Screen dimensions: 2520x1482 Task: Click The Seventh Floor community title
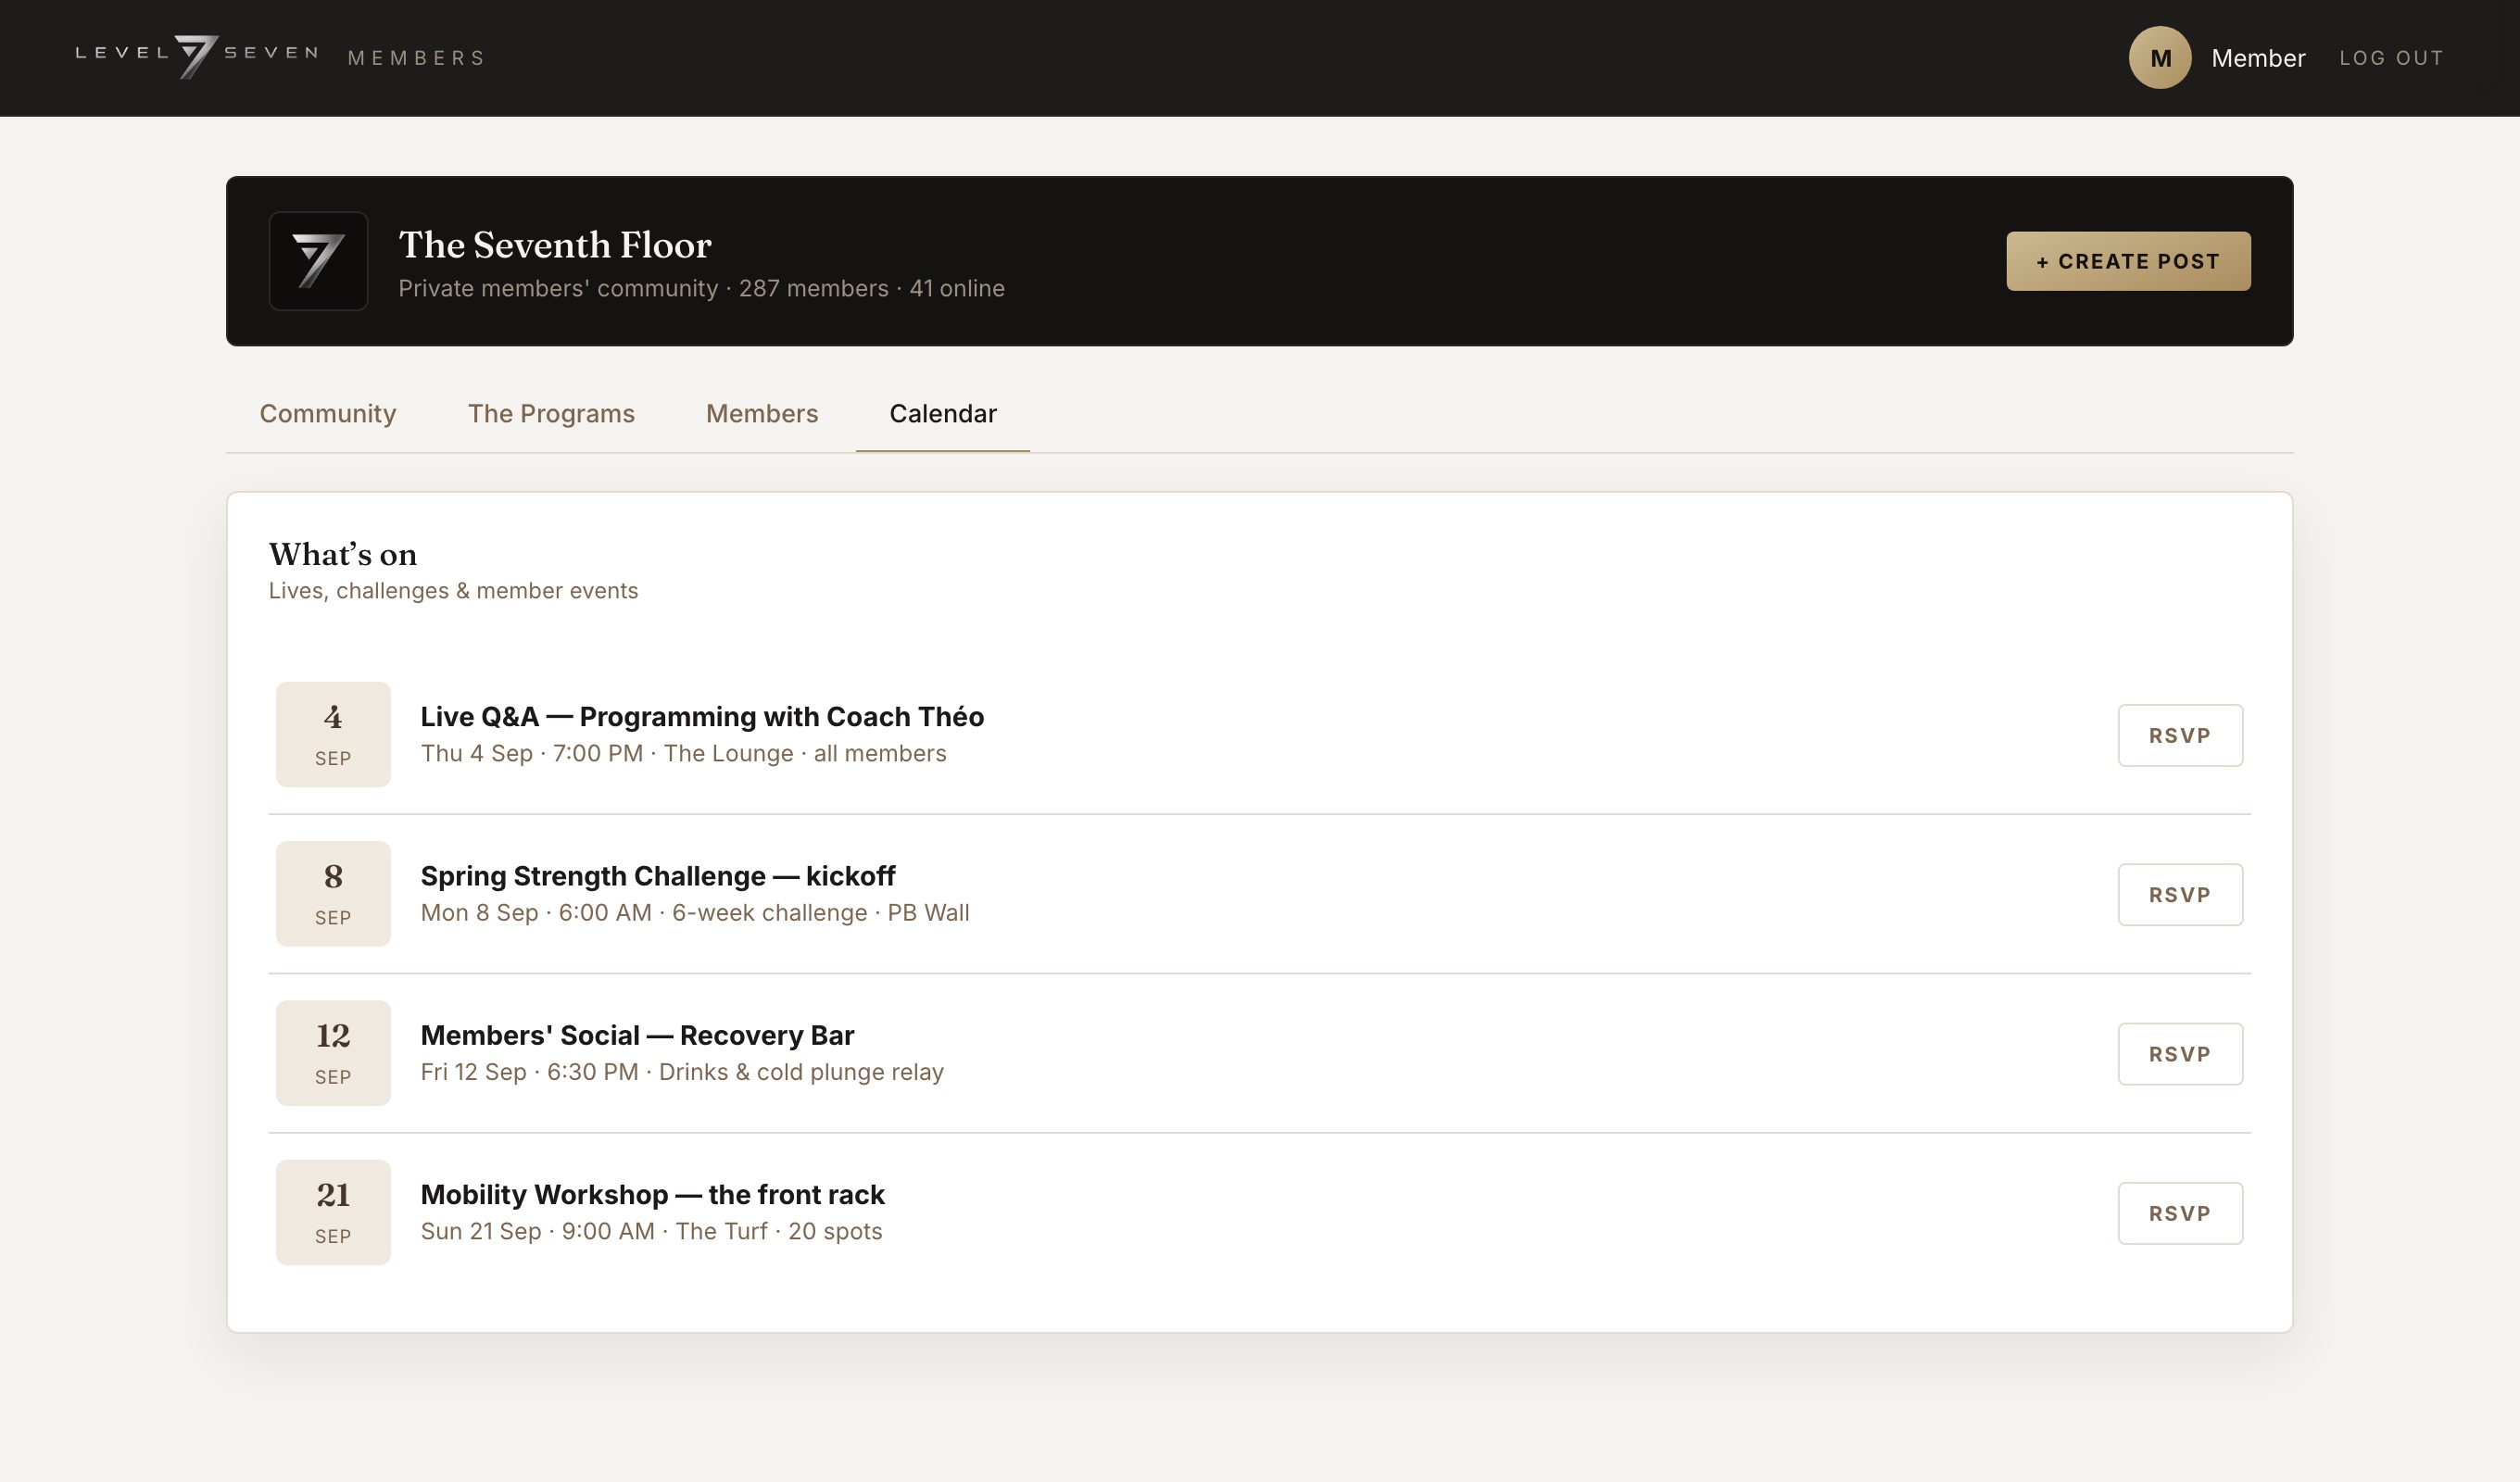pyautogui.click(x=555, y=245)
